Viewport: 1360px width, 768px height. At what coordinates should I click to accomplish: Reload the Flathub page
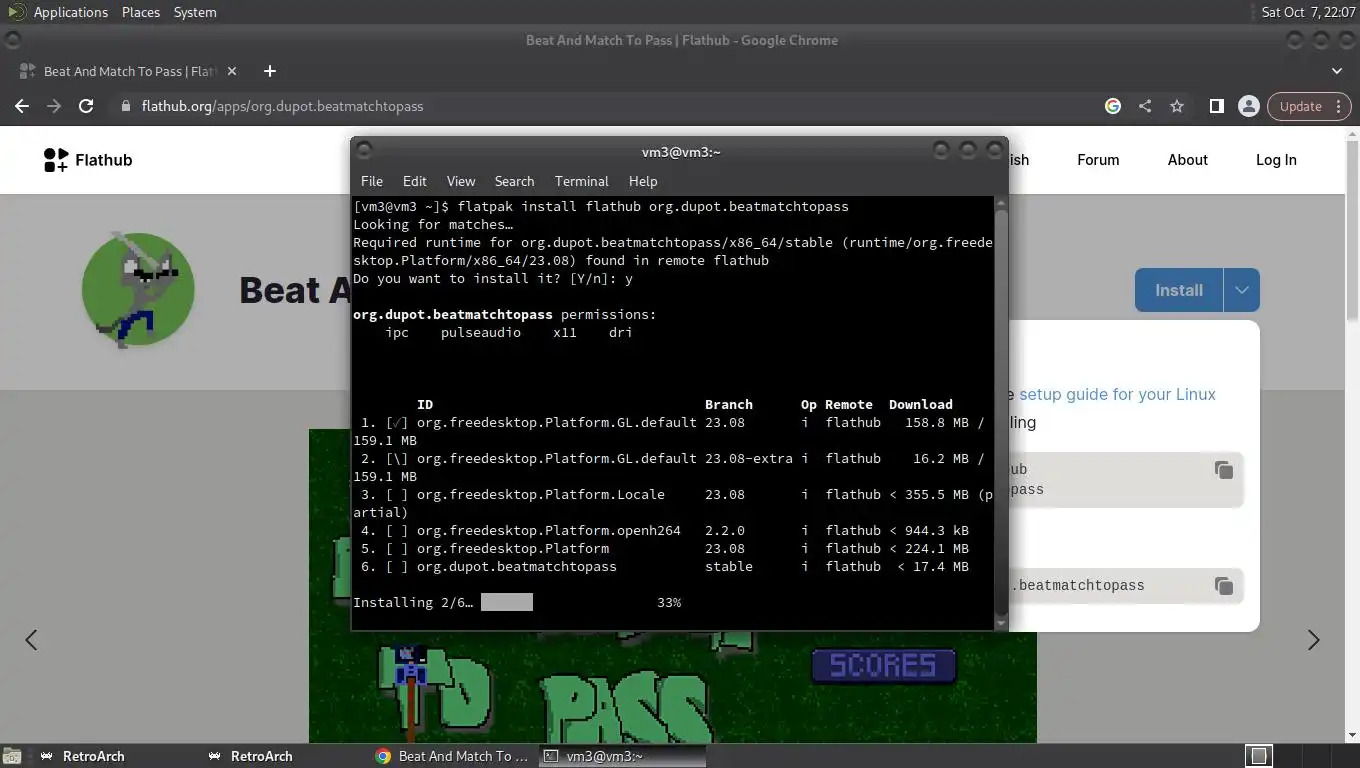click(x=86, y=106)
